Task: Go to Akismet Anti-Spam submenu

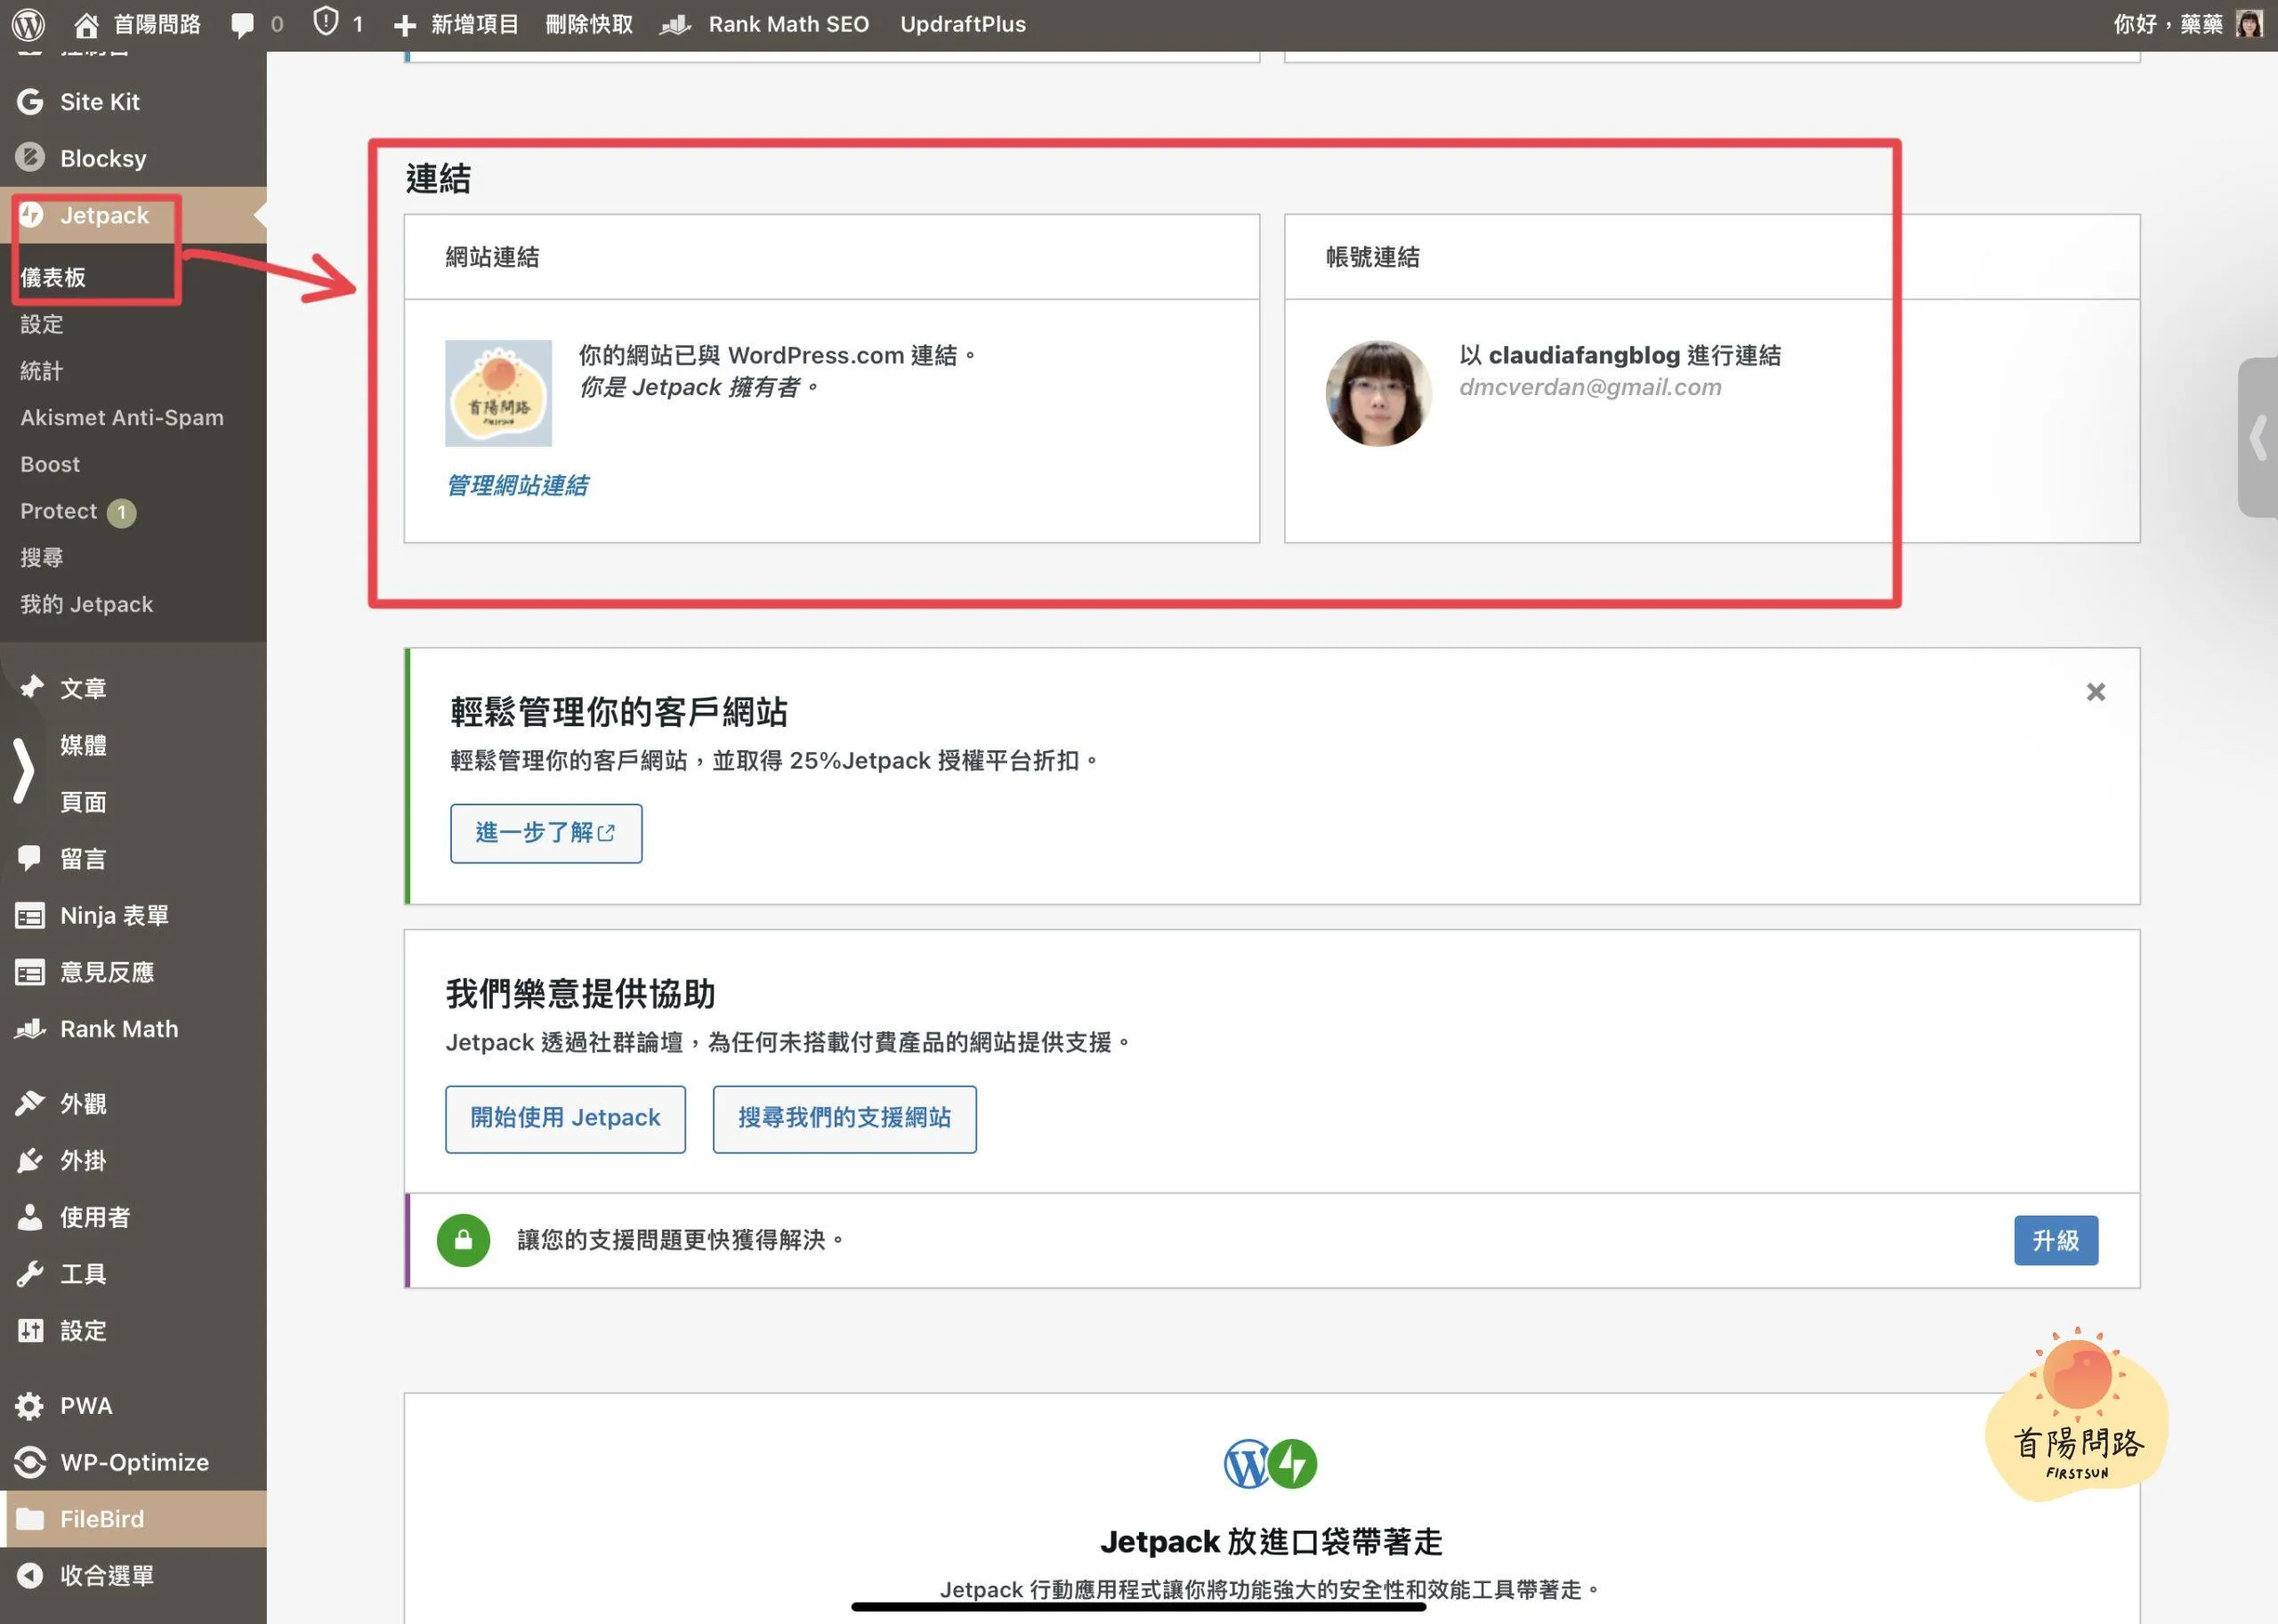Action: (x=122, y=418)
